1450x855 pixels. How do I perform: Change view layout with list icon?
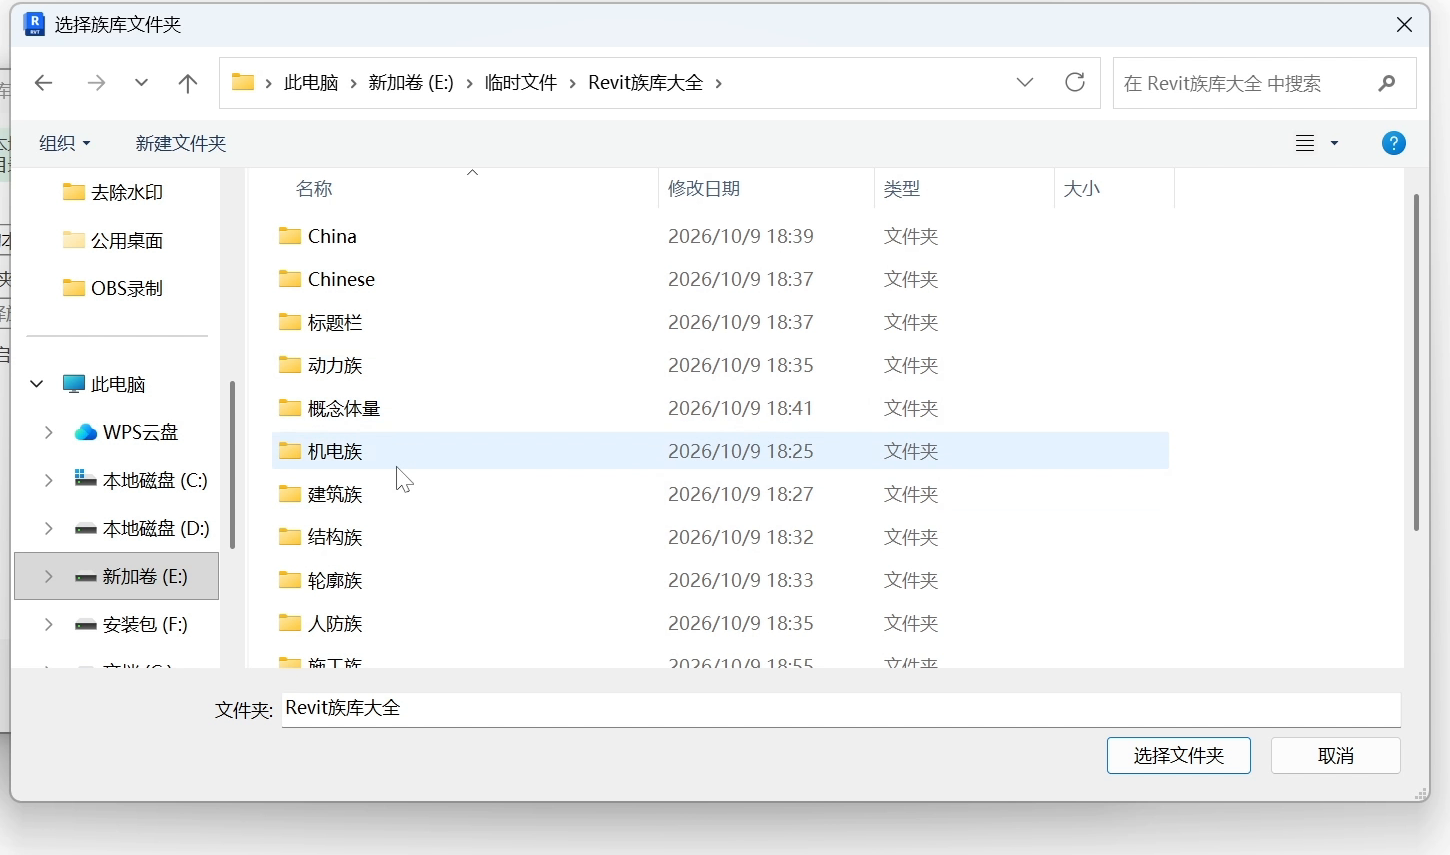pyautogui.click(x=1305, y=143)
